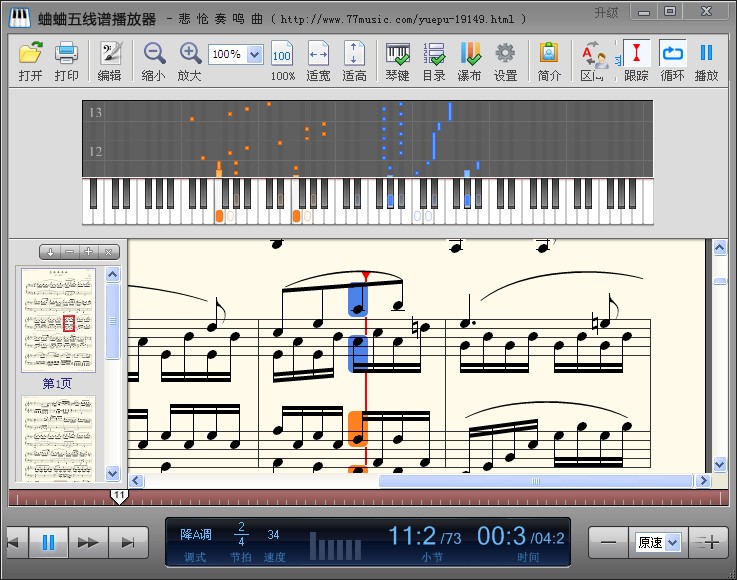Pause playback with the pause button
This screenshot has width=737, height=580.
pyautogui.click(x=48, y=542)
